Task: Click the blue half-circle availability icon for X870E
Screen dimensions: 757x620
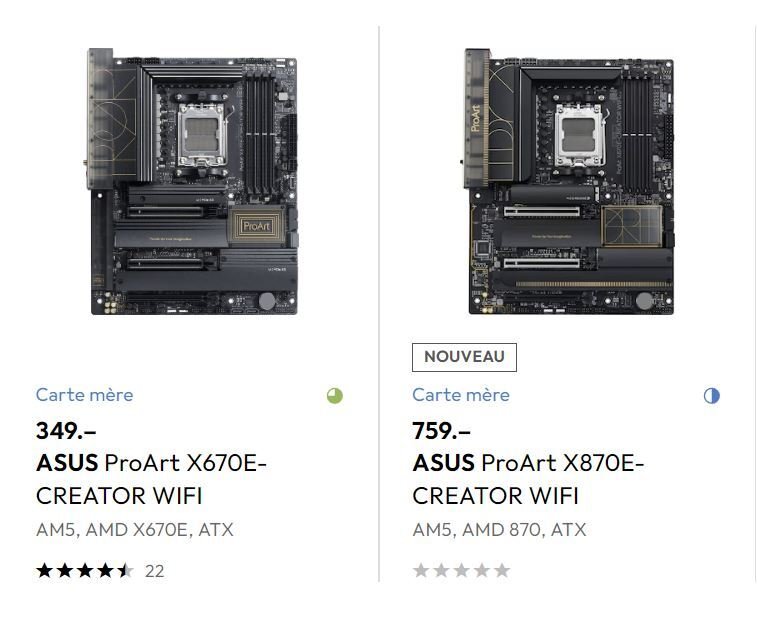Action: 711,395
